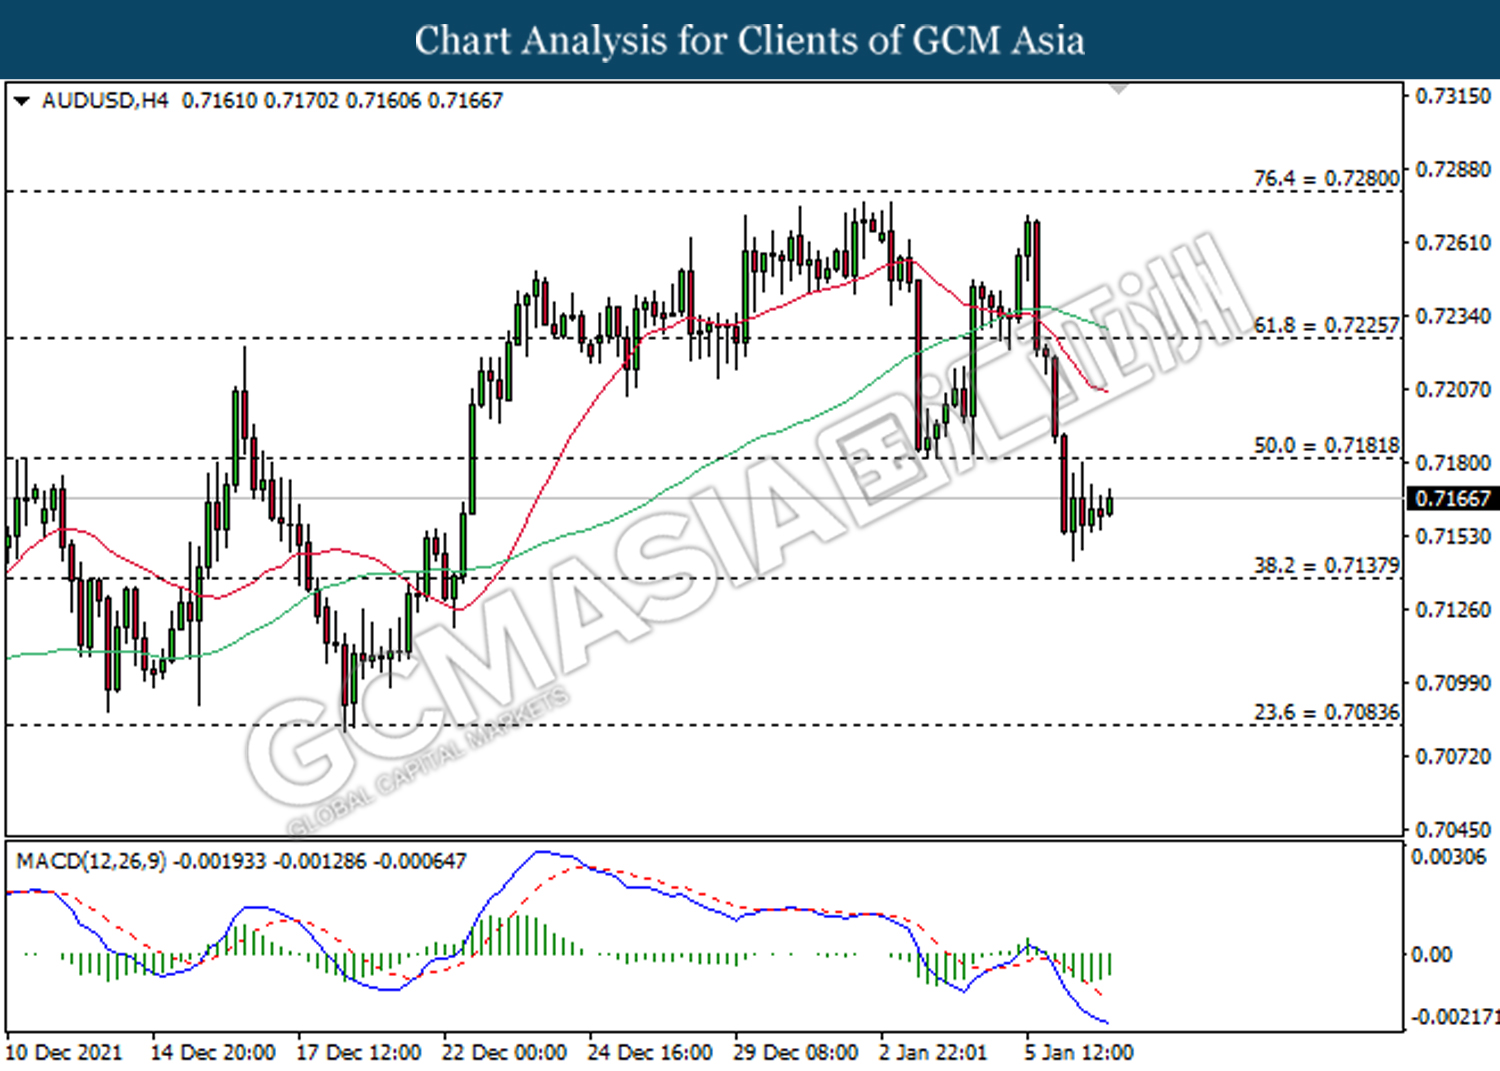Click the 0.72610 price axis label

pyautogui.click(x=1453, y=243)
